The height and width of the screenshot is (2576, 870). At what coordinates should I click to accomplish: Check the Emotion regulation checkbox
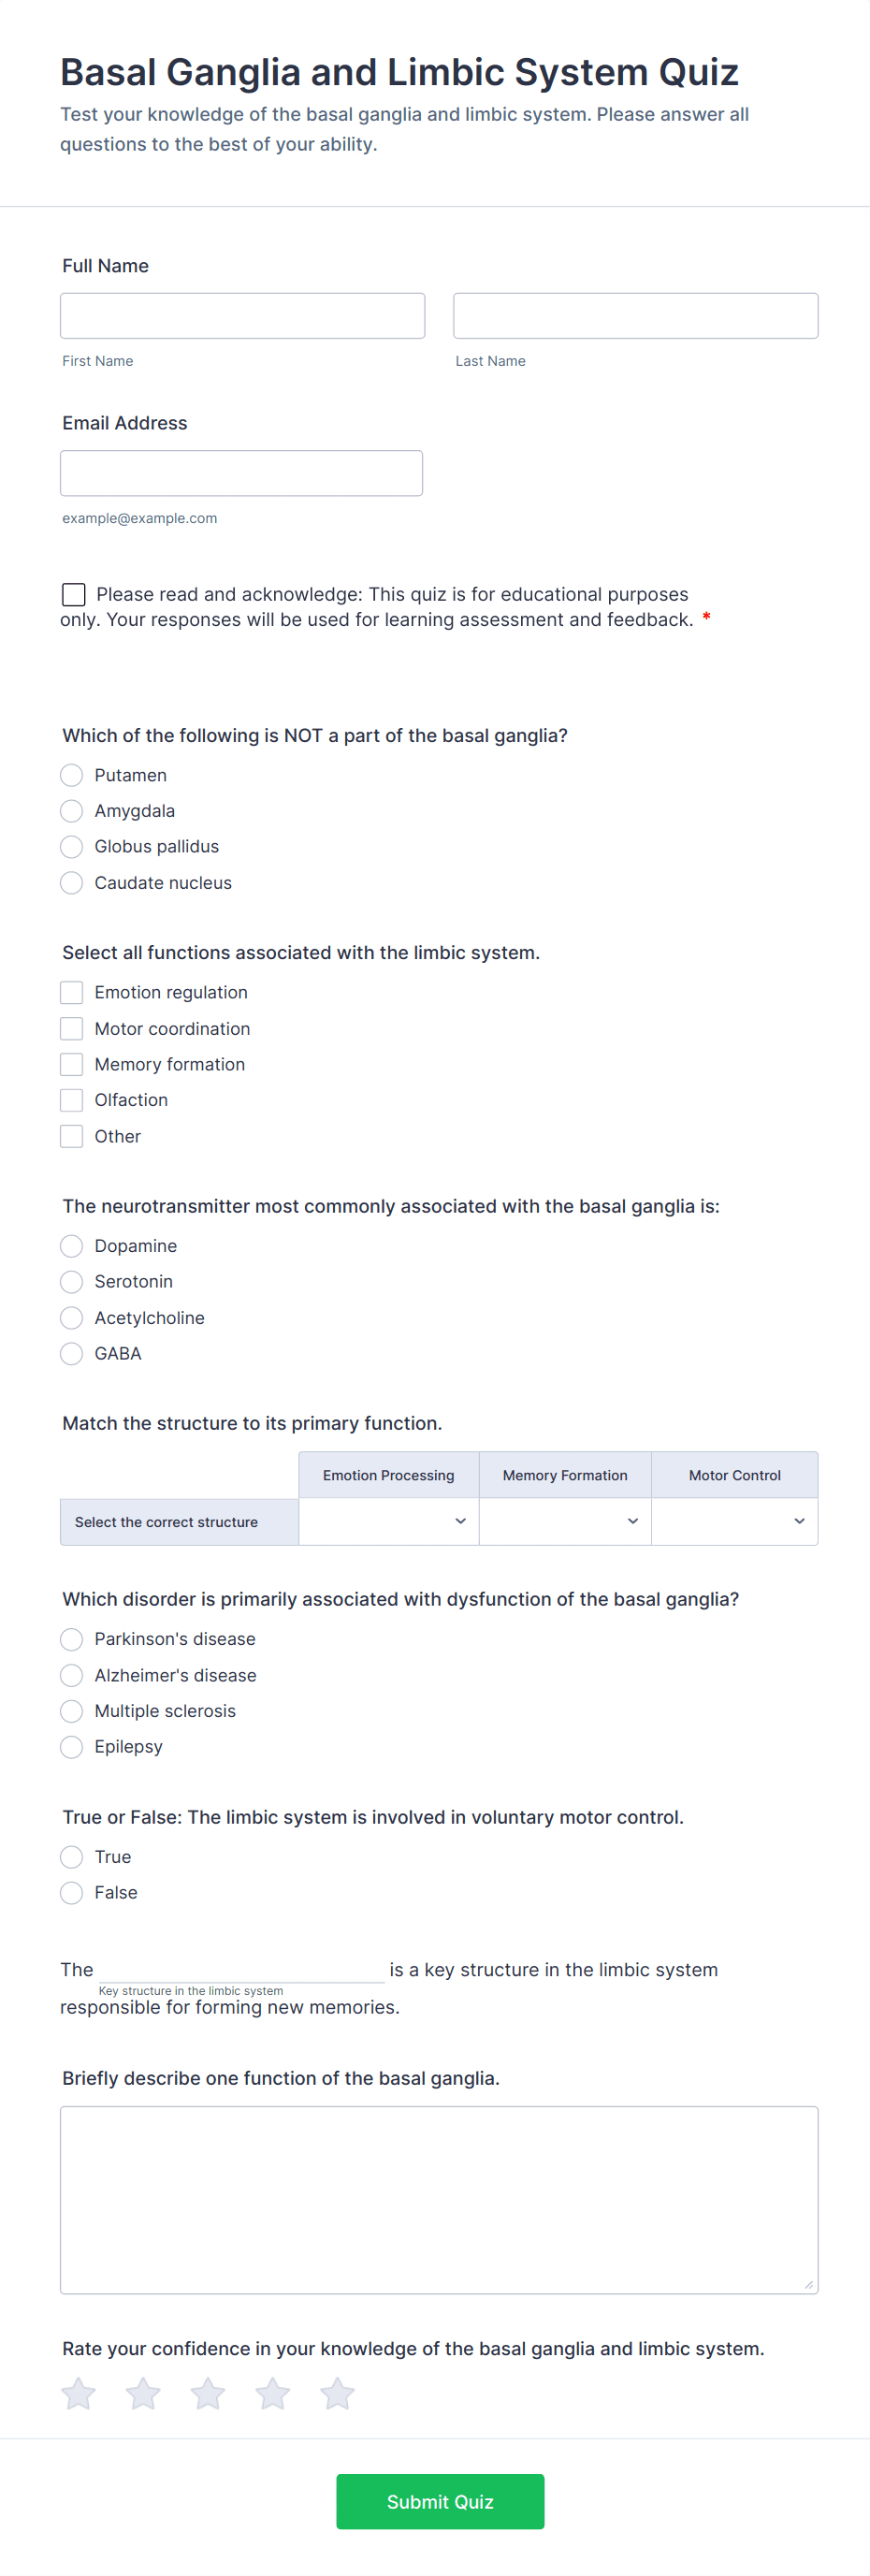[71, 992]
